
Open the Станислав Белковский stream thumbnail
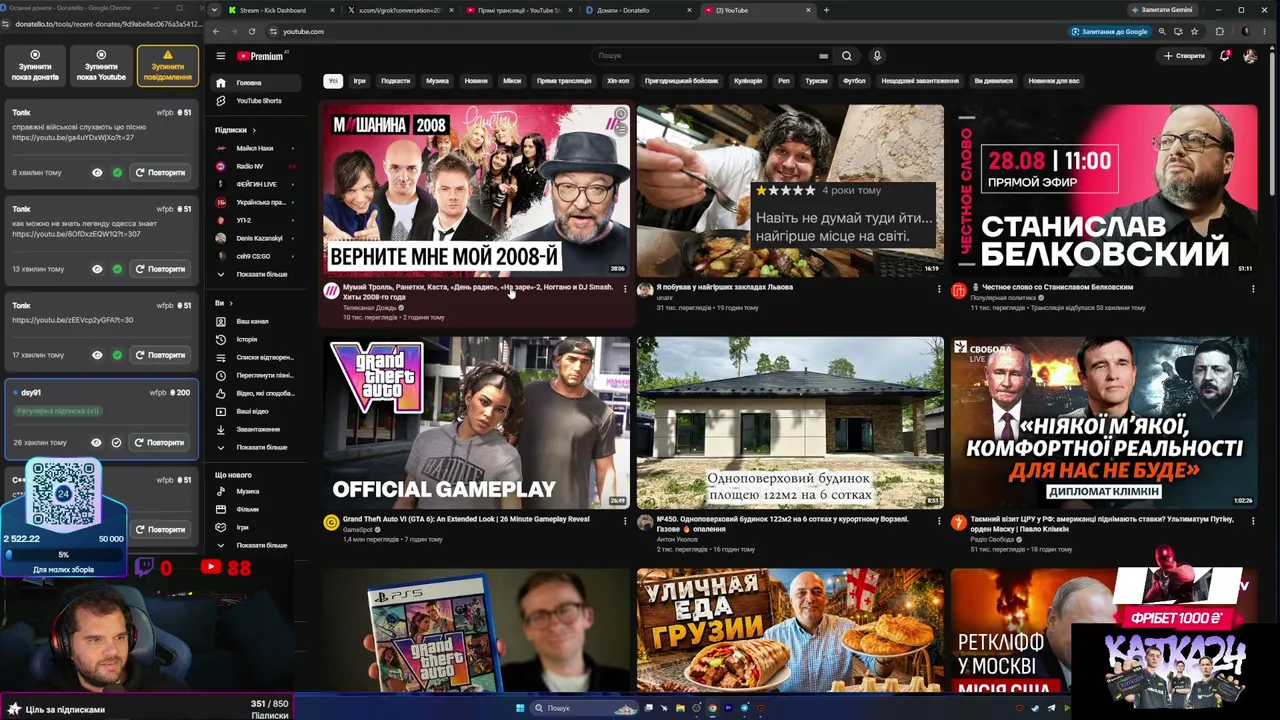click(1104, 191)
